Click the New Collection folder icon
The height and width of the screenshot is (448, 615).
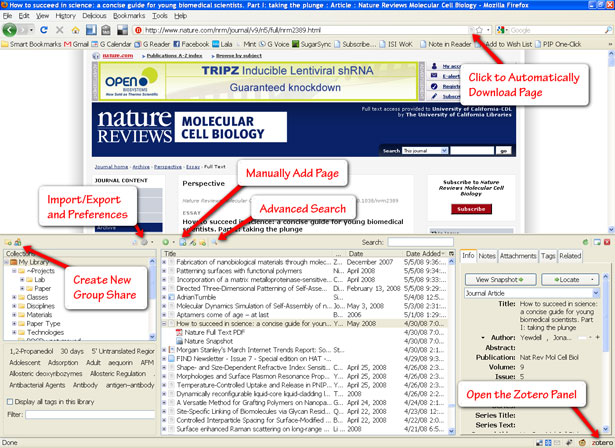tap(7, 242)
